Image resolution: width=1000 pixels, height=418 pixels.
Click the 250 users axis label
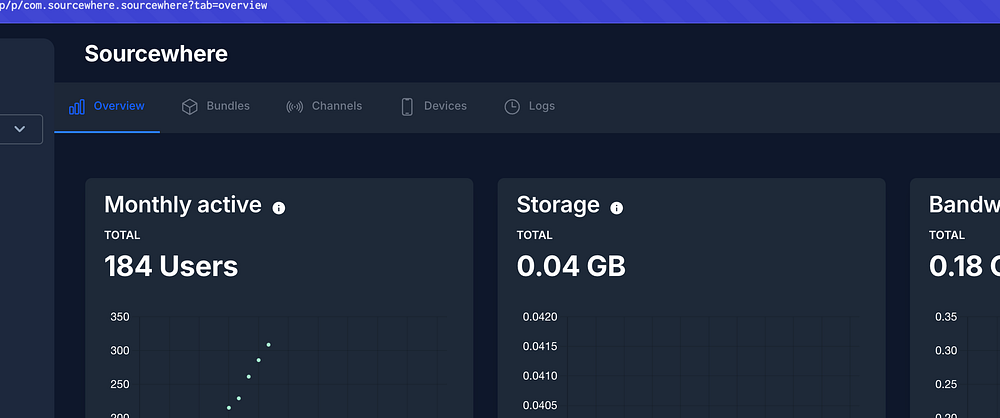pyautogui.click(x=120, y=384)
